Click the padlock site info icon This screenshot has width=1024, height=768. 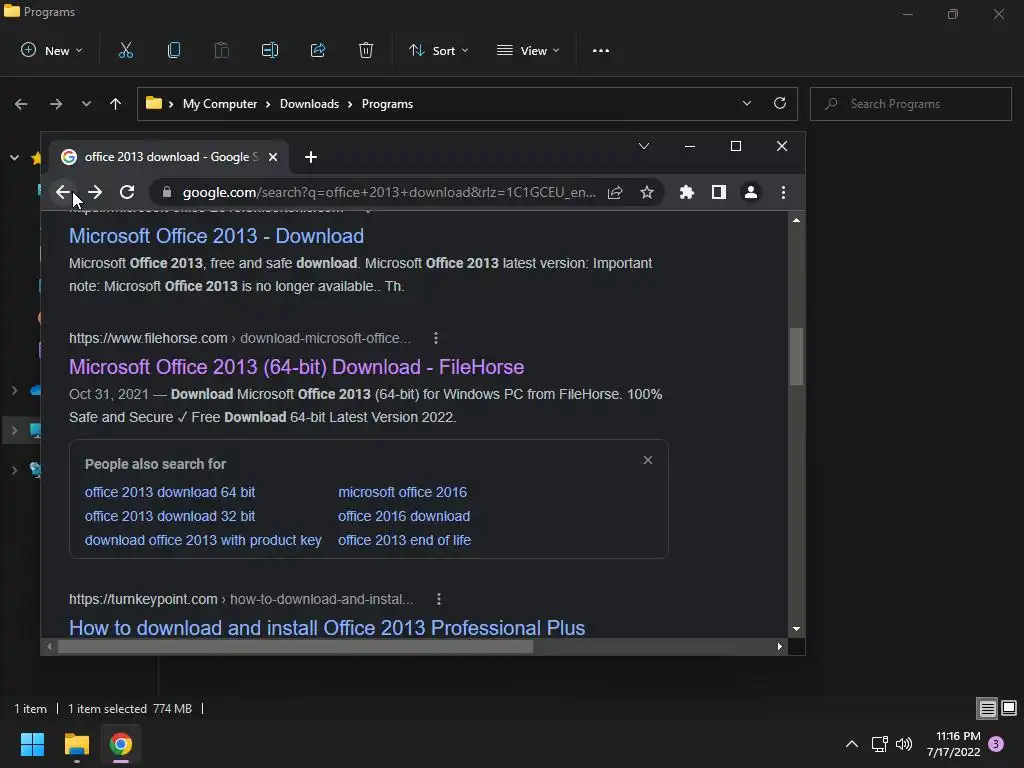[167, 192]
